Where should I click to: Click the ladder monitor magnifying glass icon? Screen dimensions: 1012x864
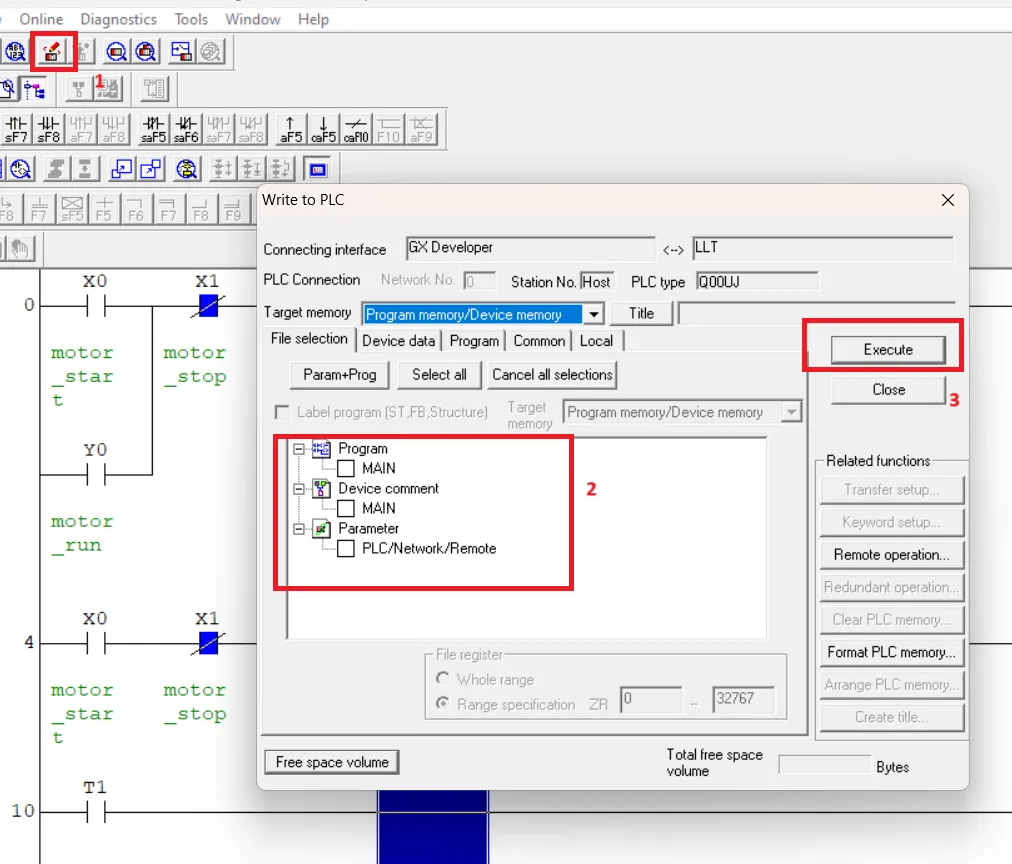click(x=22, y=169)
